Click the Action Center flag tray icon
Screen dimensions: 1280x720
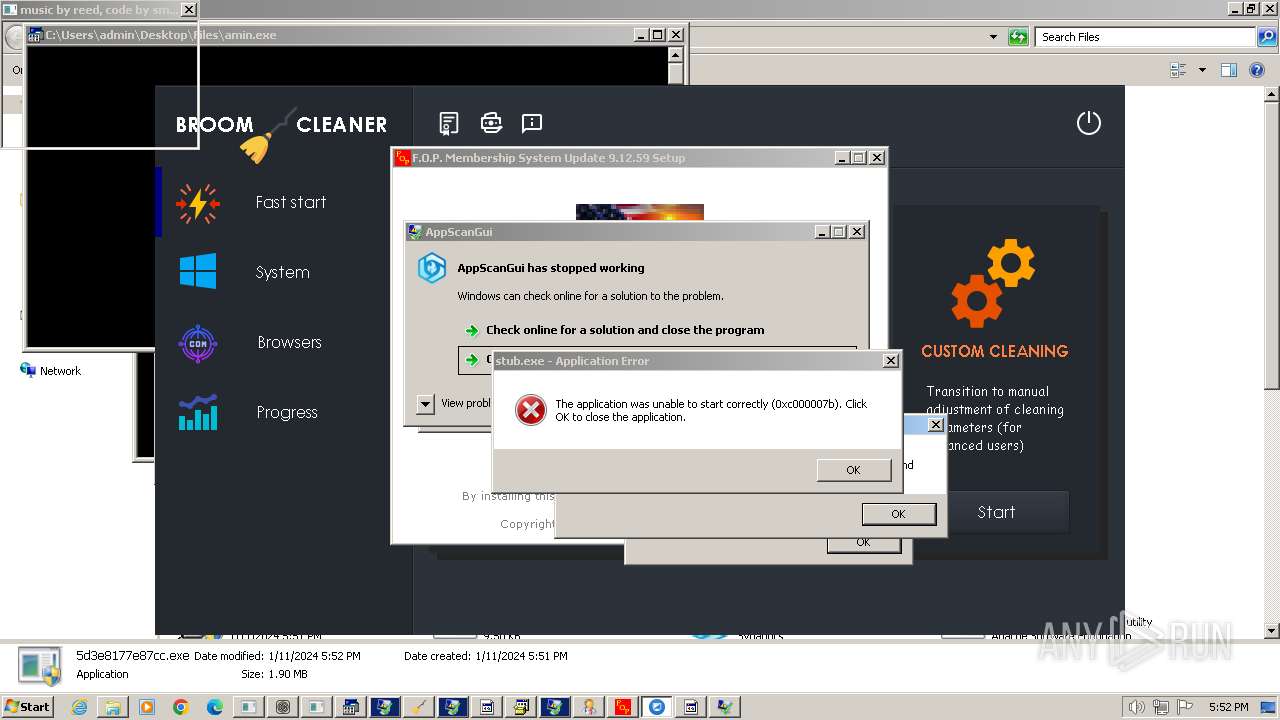click(1184, 707)
